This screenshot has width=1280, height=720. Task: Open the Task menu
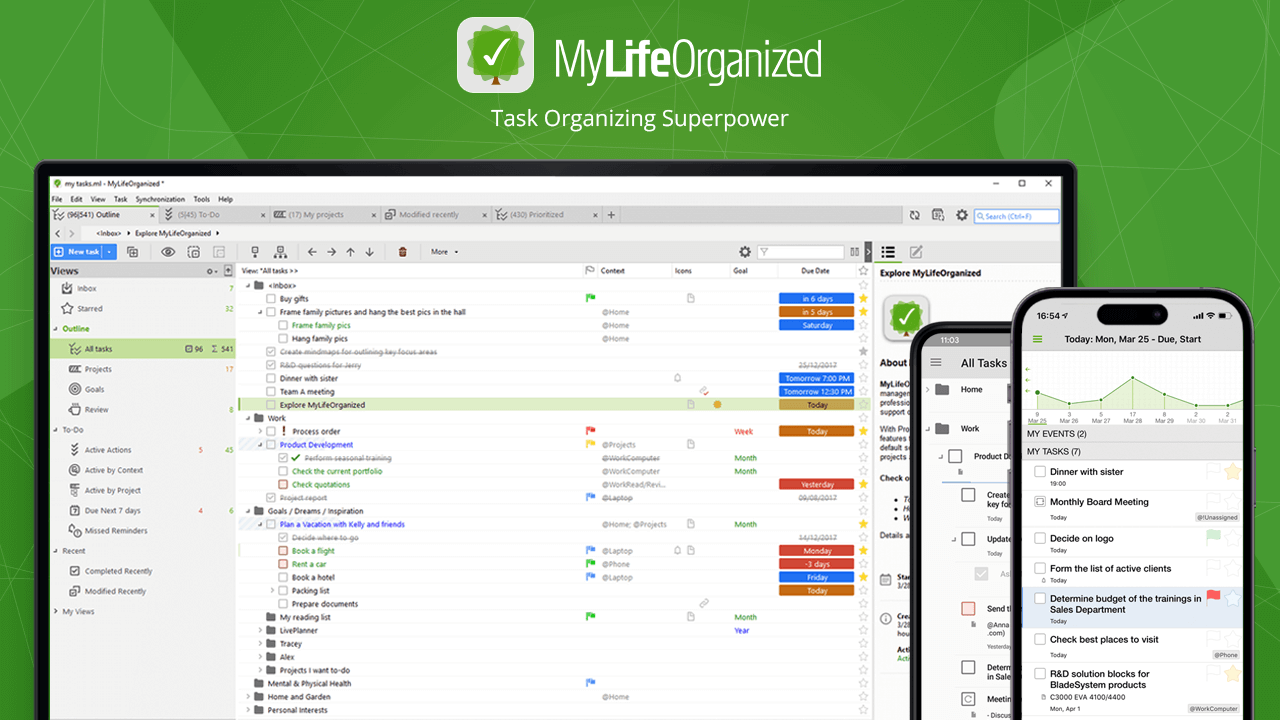(120, 199)
